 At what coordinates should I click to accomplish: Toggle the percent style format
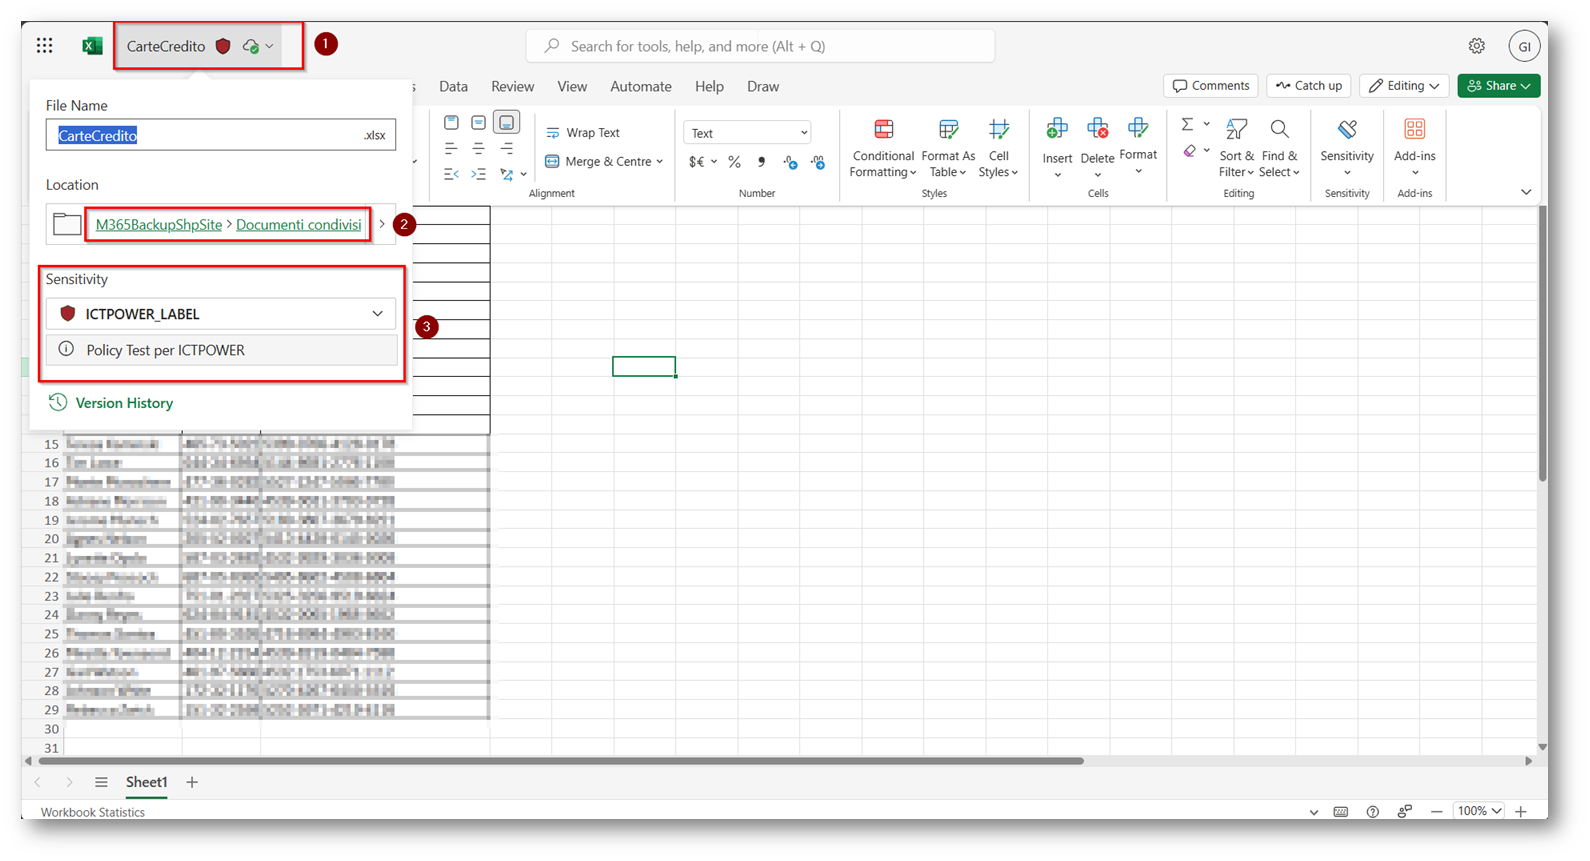[734, 162]
